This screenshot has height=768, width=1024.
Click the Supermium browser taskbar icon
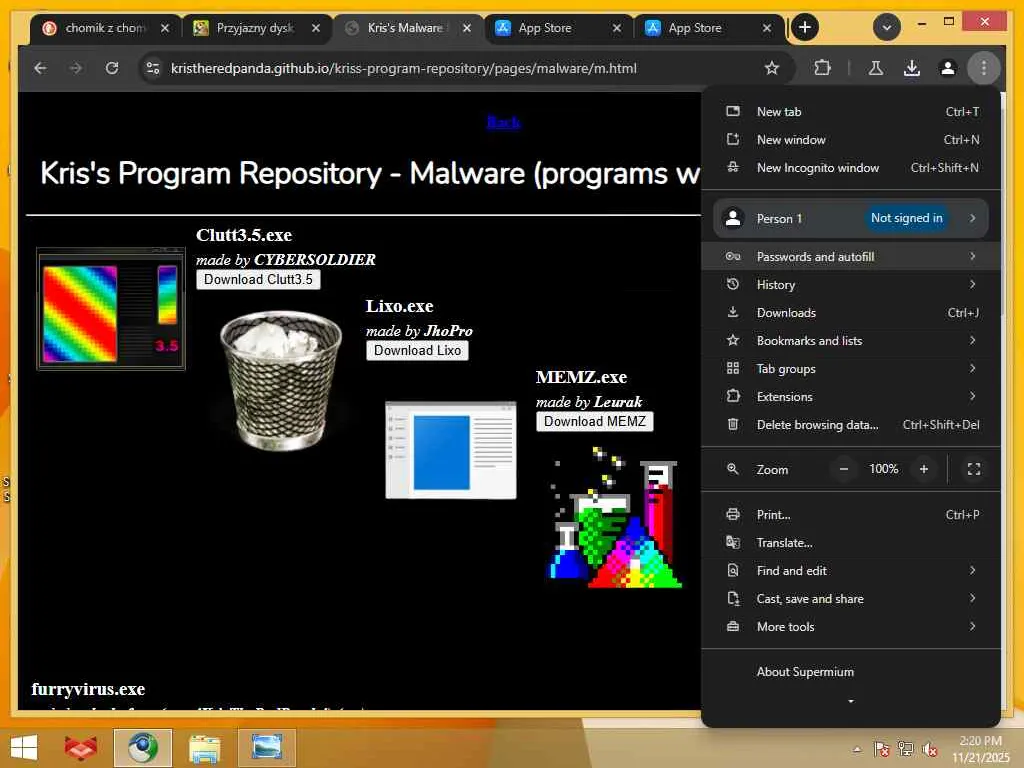coord(142,748)
